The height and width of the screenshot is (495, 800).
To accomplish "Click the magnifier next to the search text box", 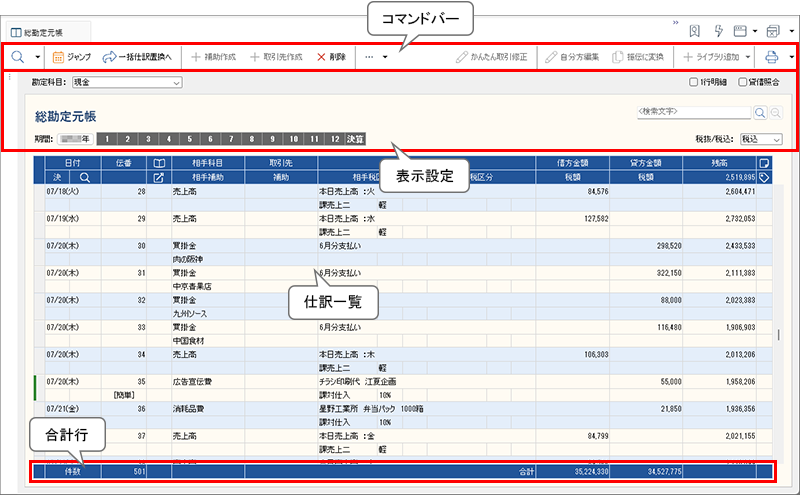I will pyautogui.click(x=760, y=114).
